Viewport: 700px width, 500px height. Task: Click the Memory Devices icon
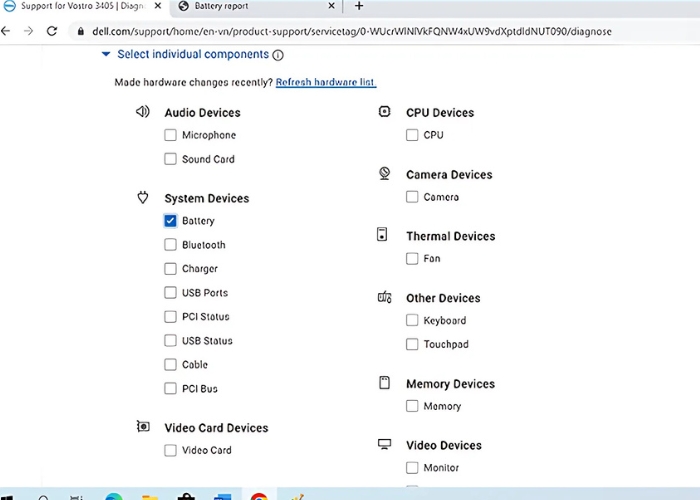[x=384, y=383]
